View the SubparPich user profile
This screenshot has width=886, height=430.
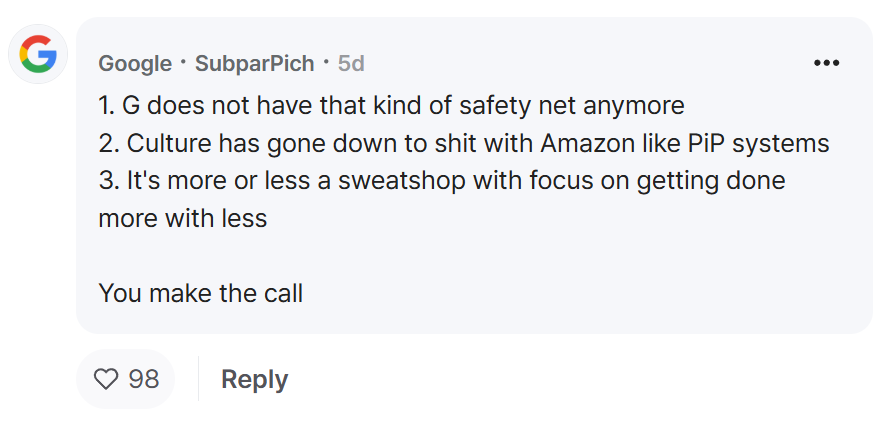(x=254, y=63)
